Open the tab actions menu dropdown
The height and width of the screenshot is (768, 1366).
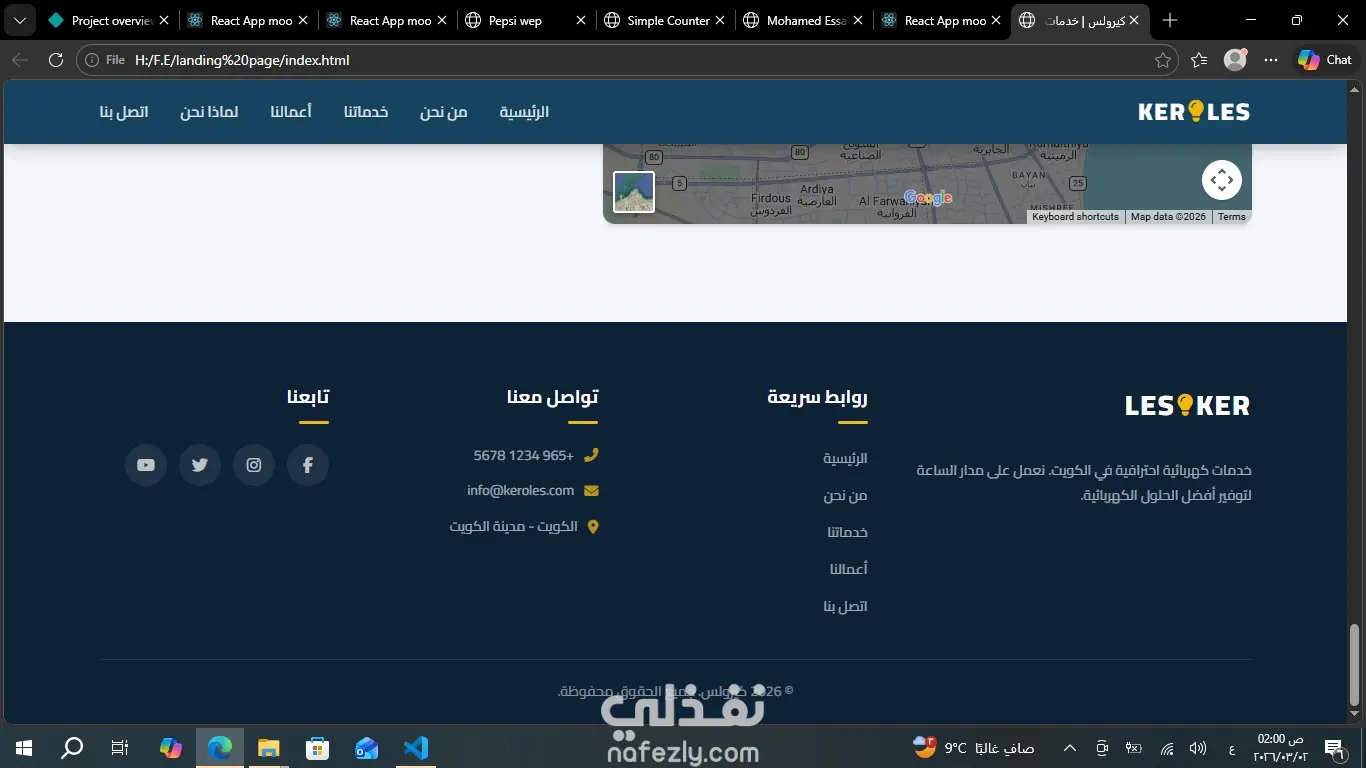point(22,20)
